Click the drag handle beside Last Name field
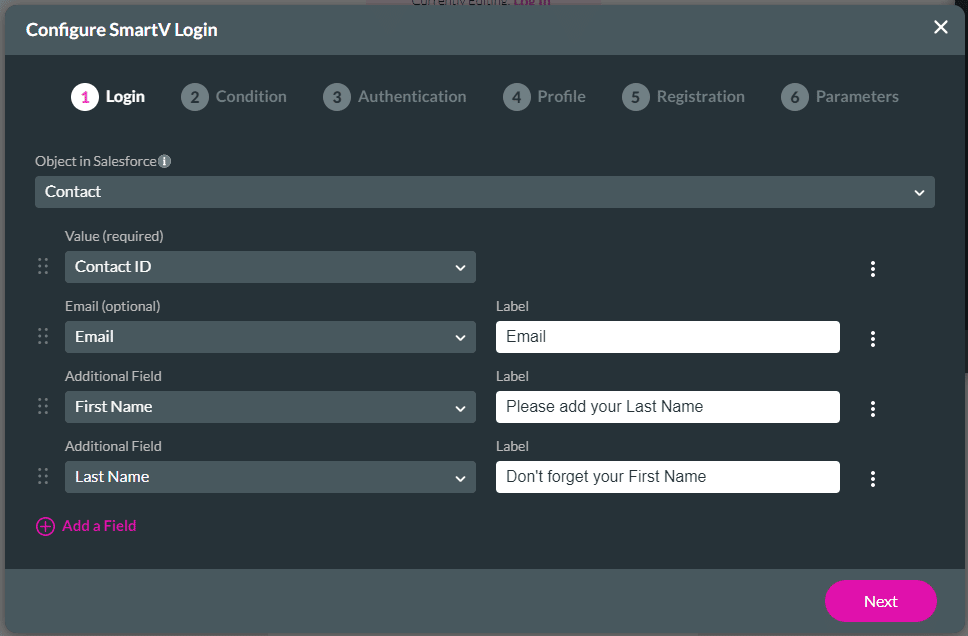Image resolution: width=968 pixels, height=636 pixels. (x=43, y=476)
